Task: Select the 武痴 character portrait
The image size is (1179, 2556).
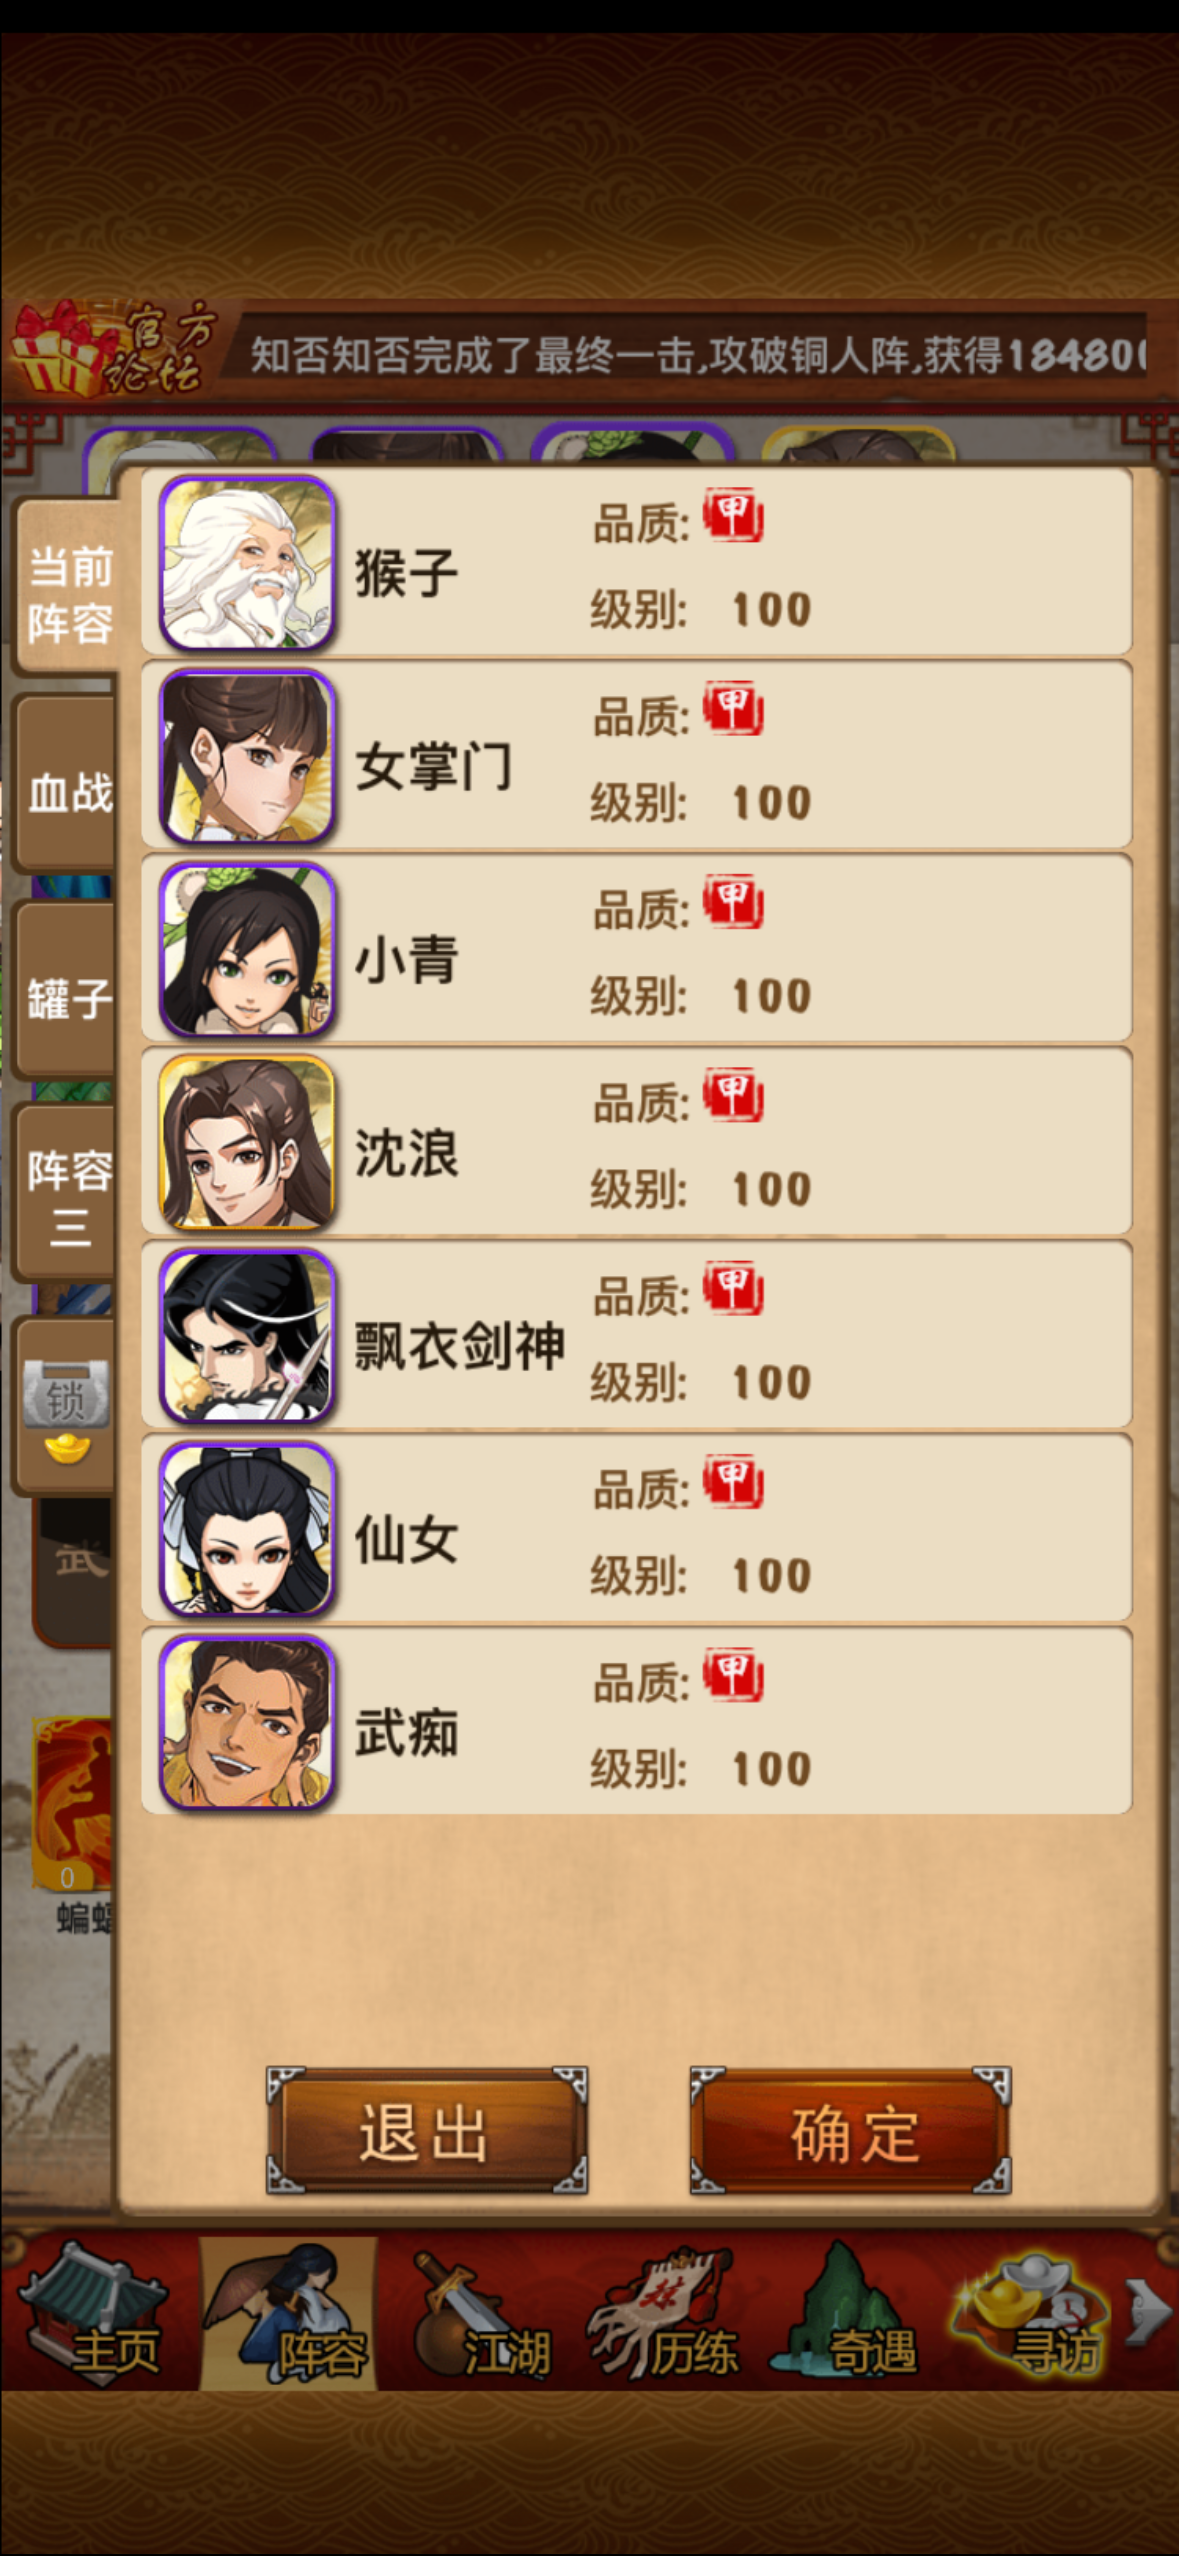Action: 246,1722
